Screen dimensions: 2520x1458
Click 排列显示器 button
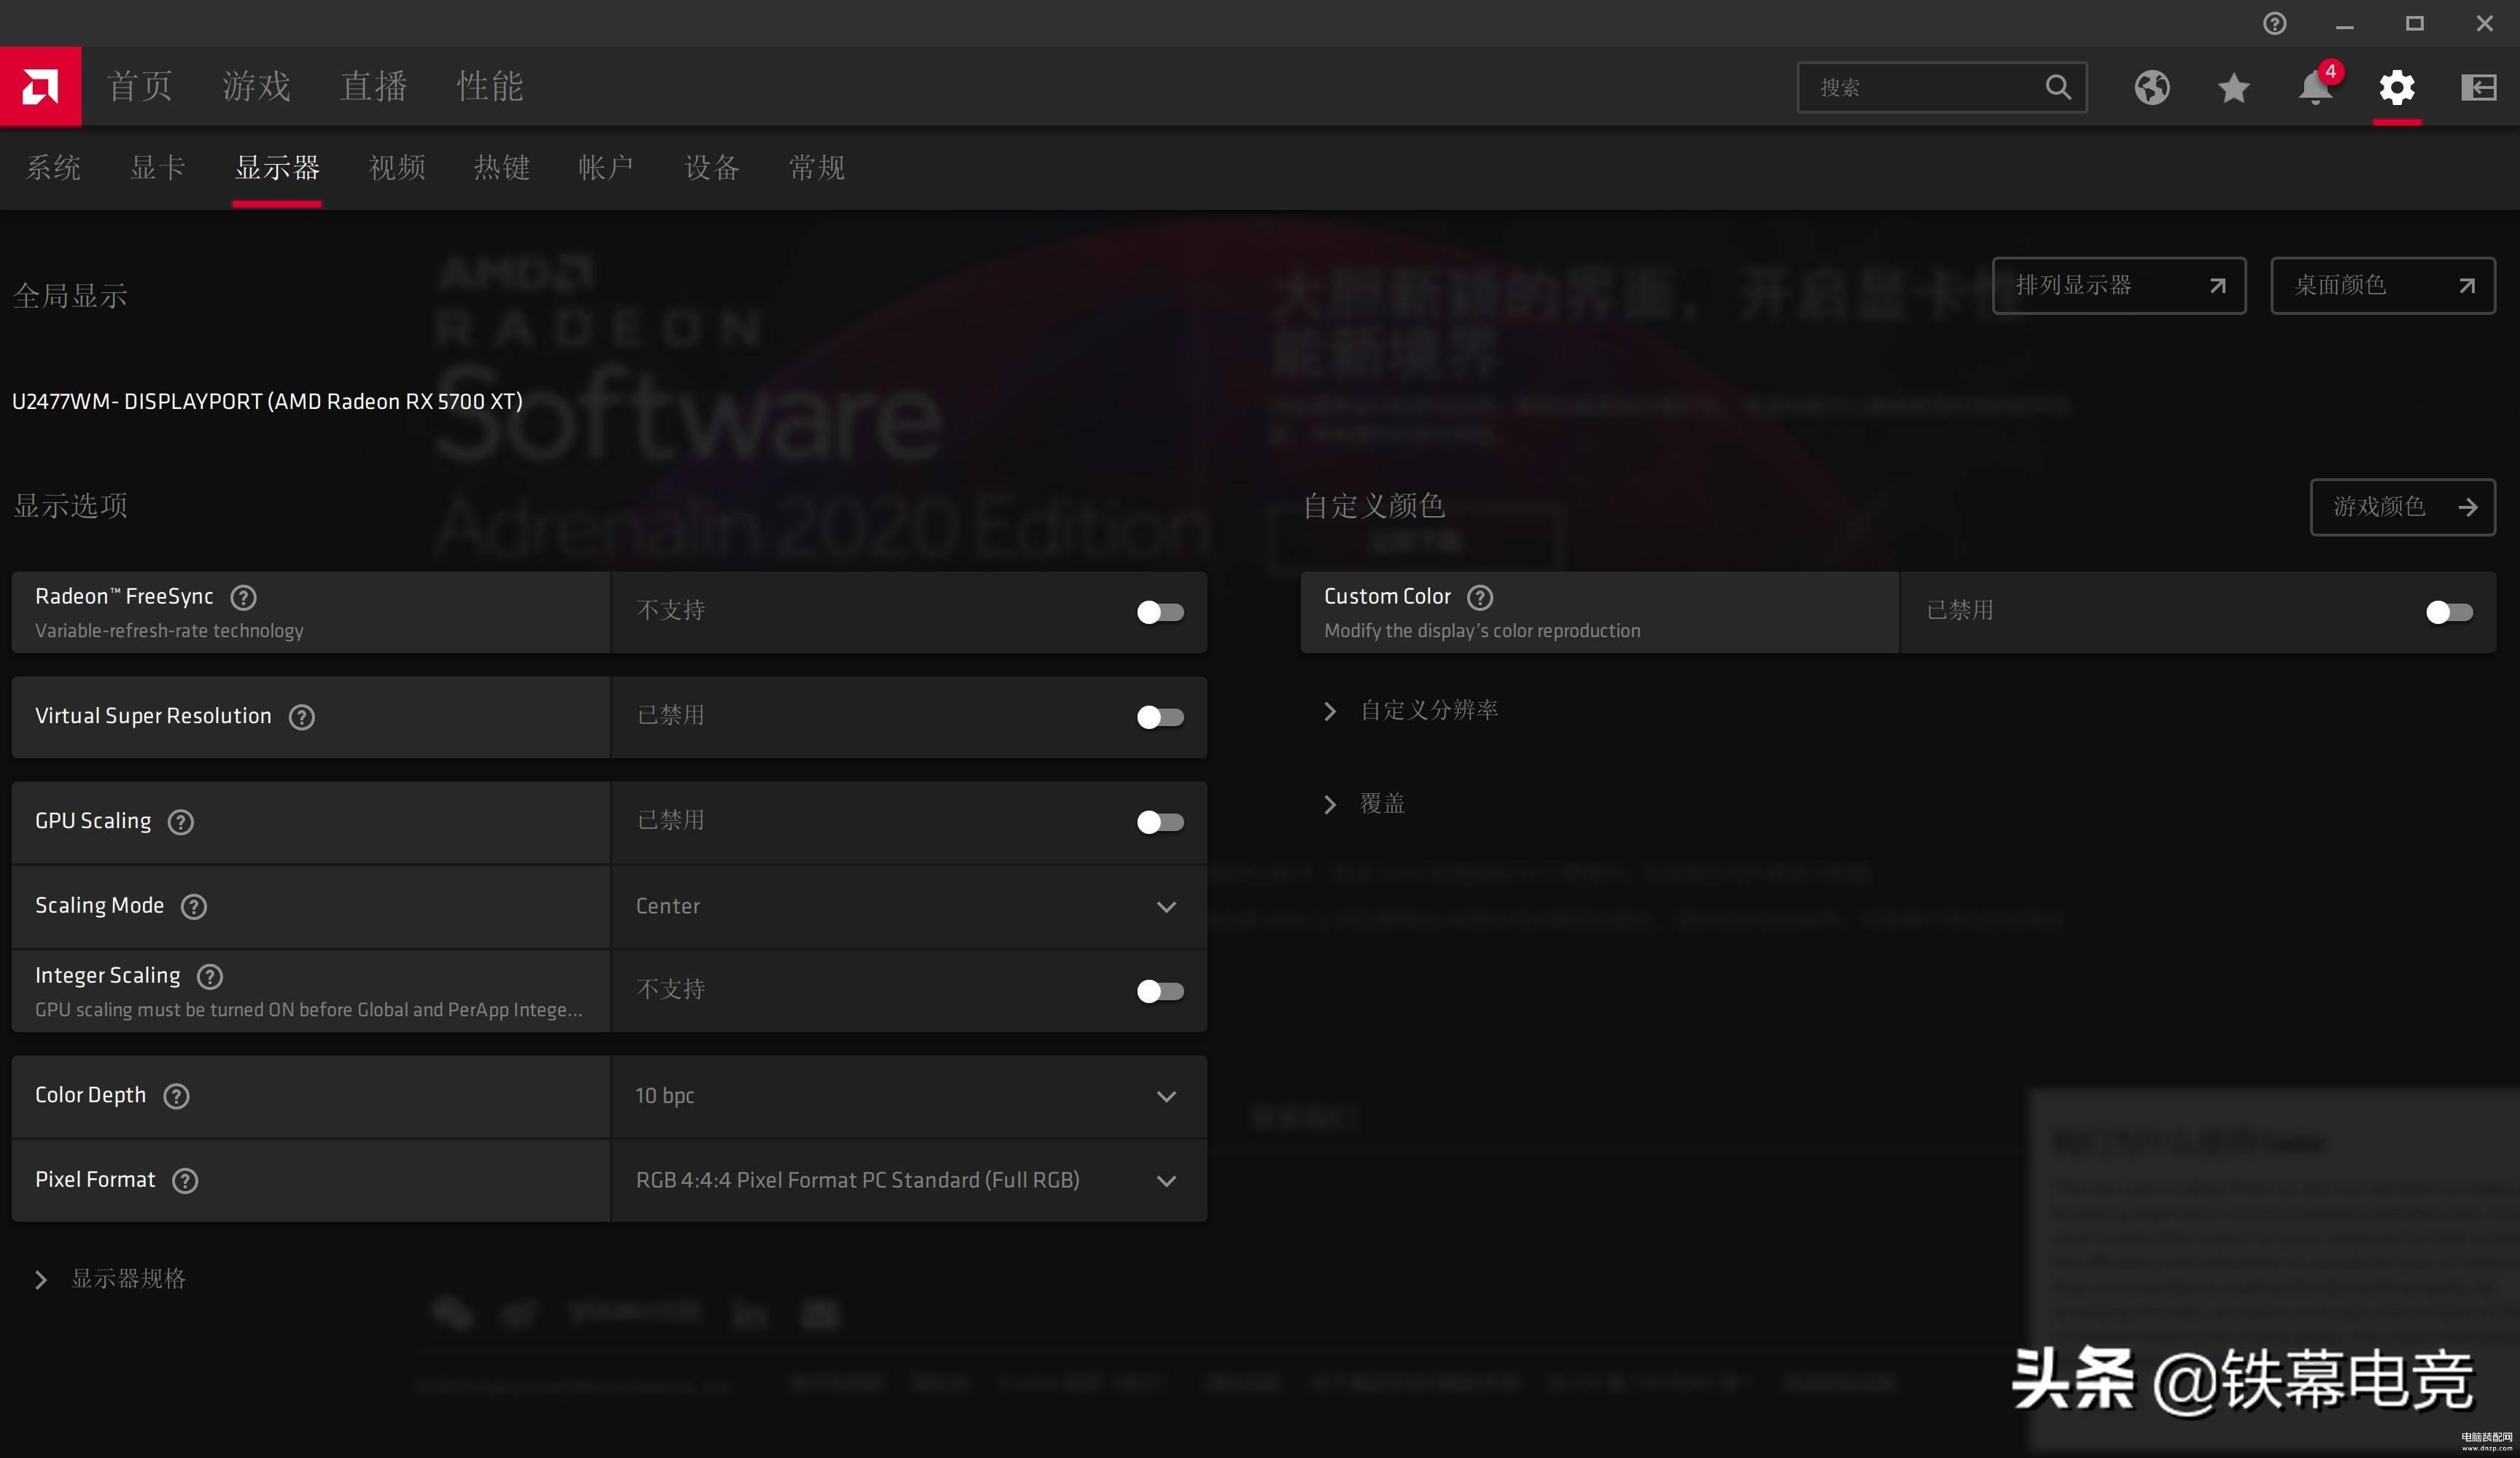(2118, 286)
